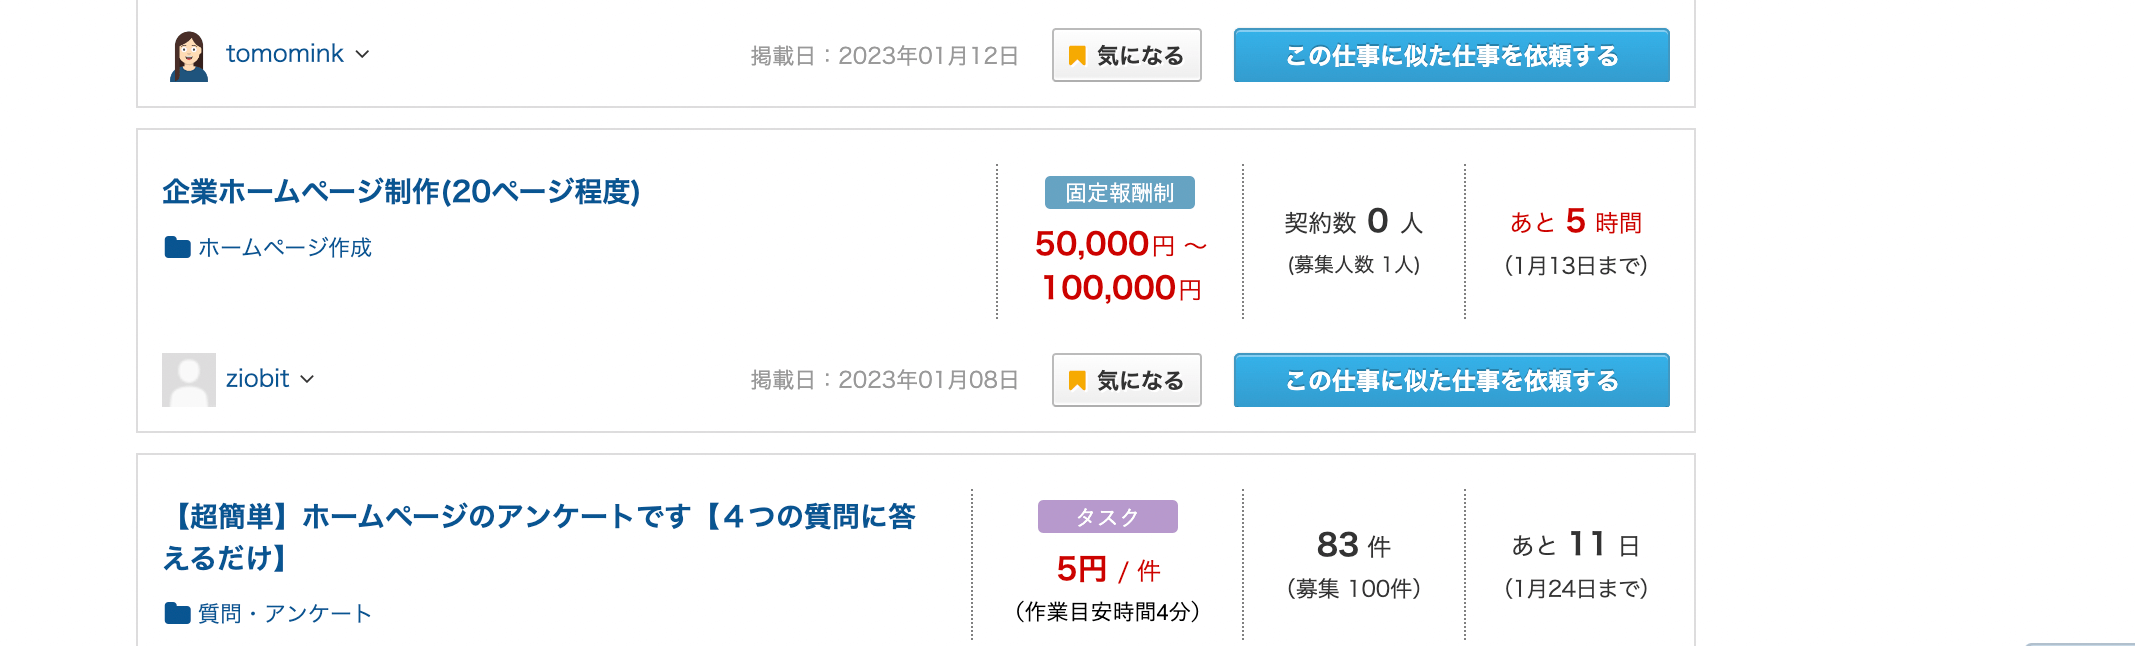Open 質問・アンケート category link

click(285, 613)
